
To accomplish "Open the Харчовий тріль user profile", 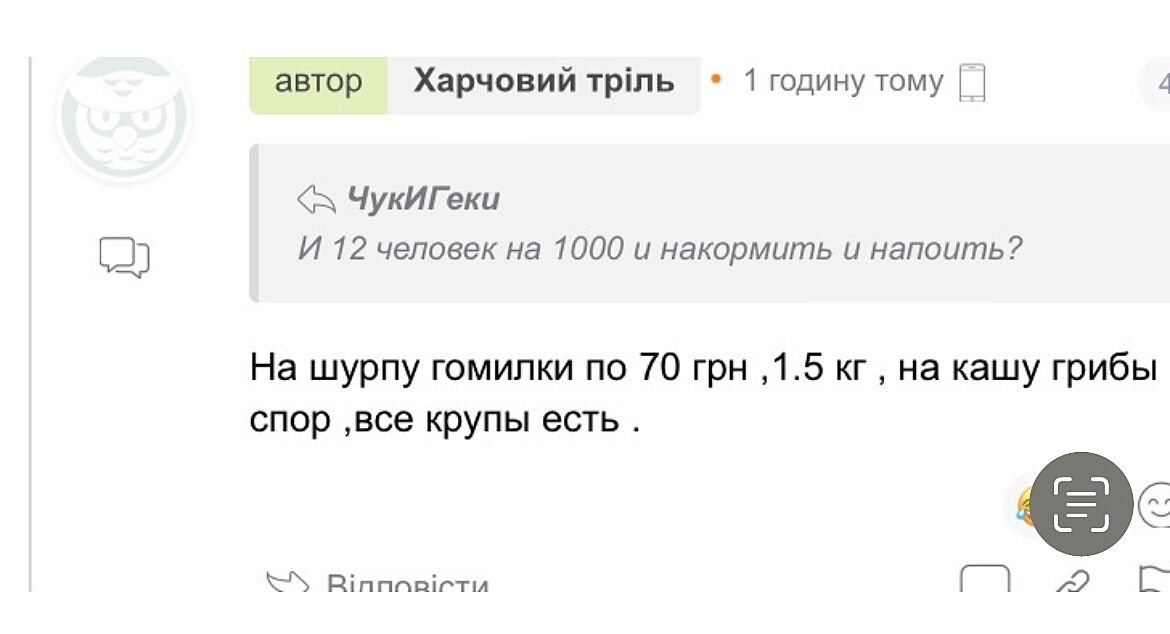I will tap(544, 82).
